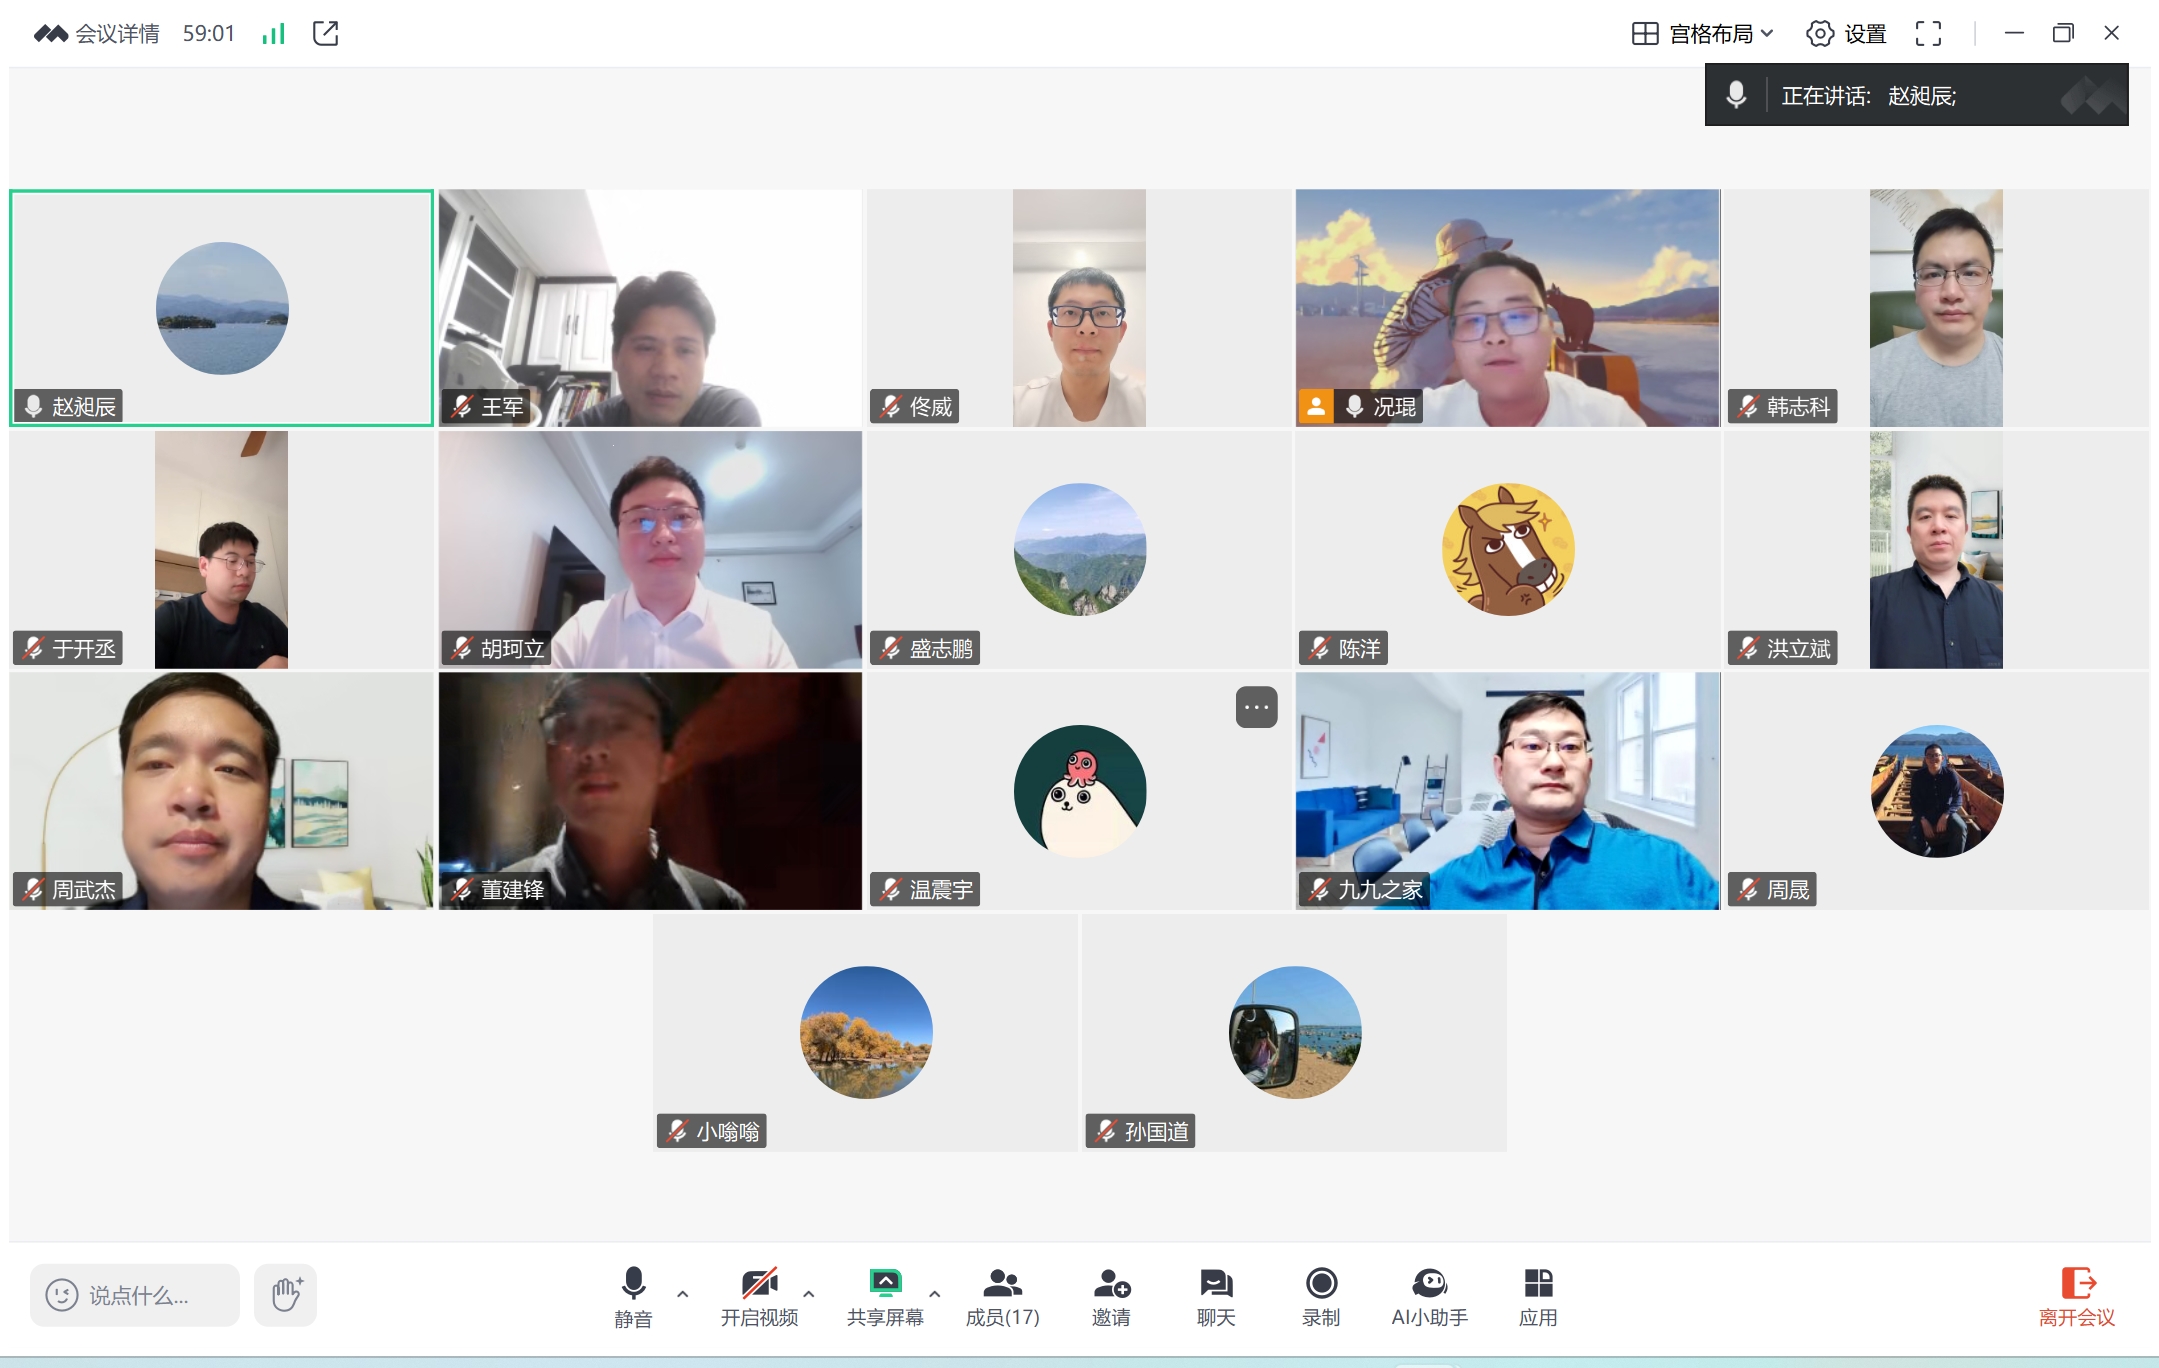This screenshot has height=1368, width=2159.
Task: Click 况琨's active microphone icon
Action: click(1354, 406)
